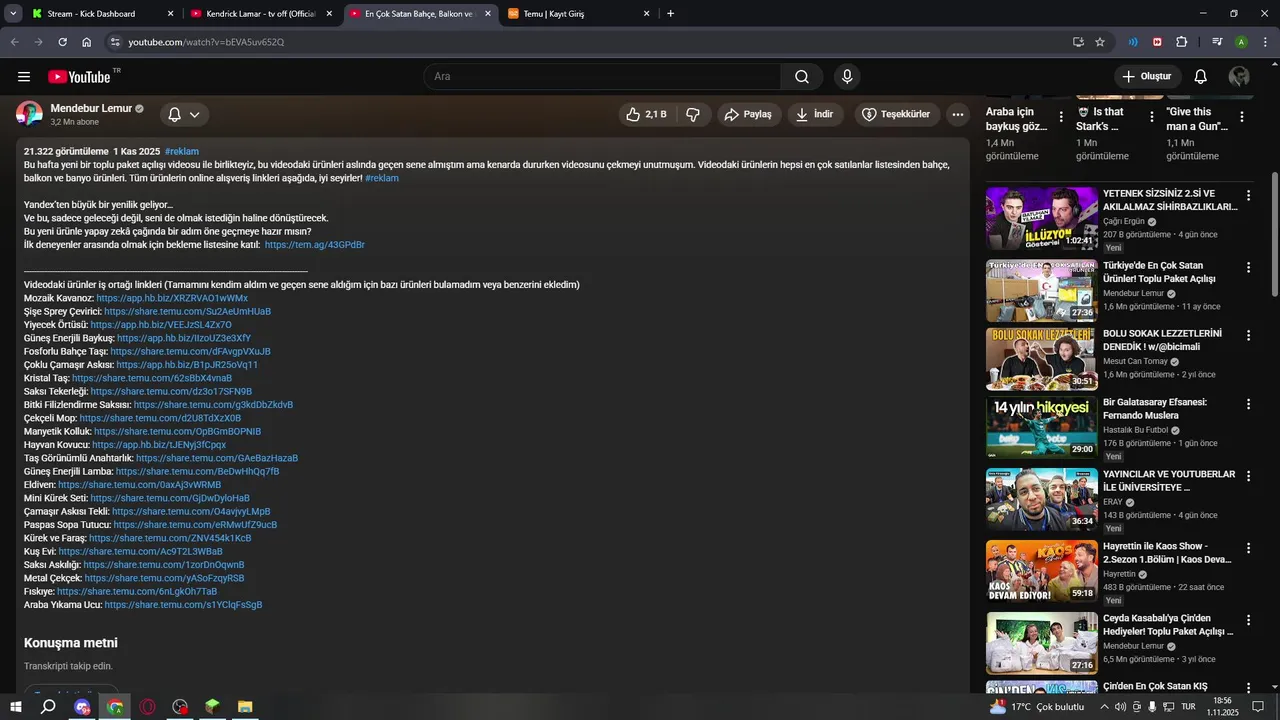The height and width of the screenshot is (720, 1280).
Task: Click the Paylaş share button
Action: click(748, 115)
